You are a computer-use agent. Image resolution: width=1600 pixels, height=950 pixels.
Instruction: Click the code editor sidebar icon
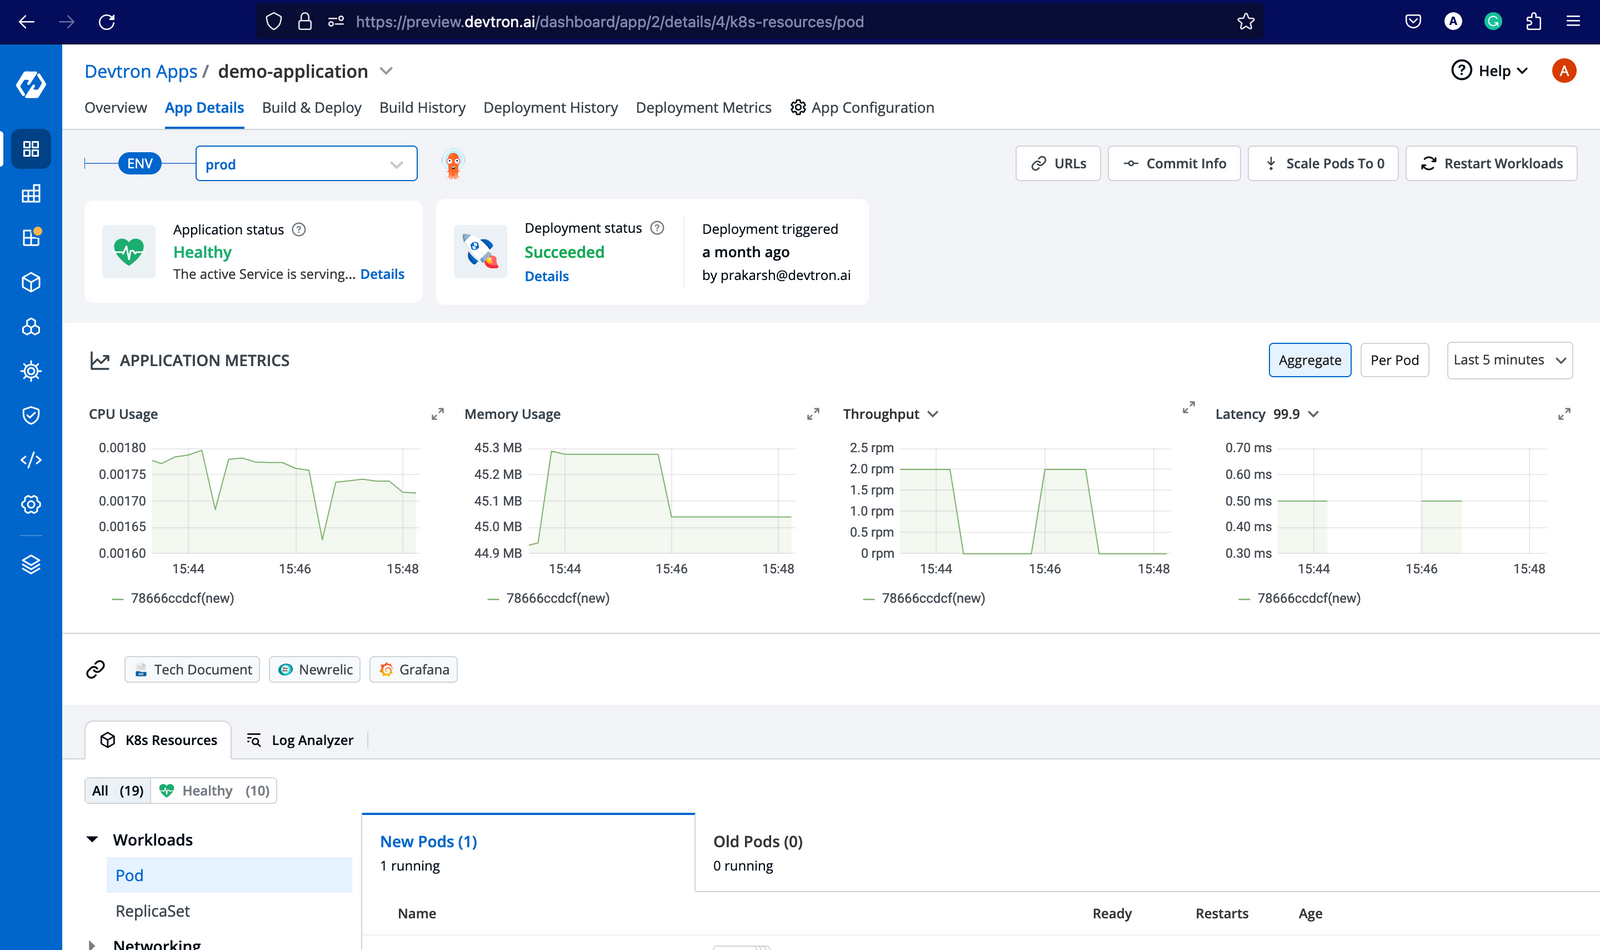click(31, 460)
